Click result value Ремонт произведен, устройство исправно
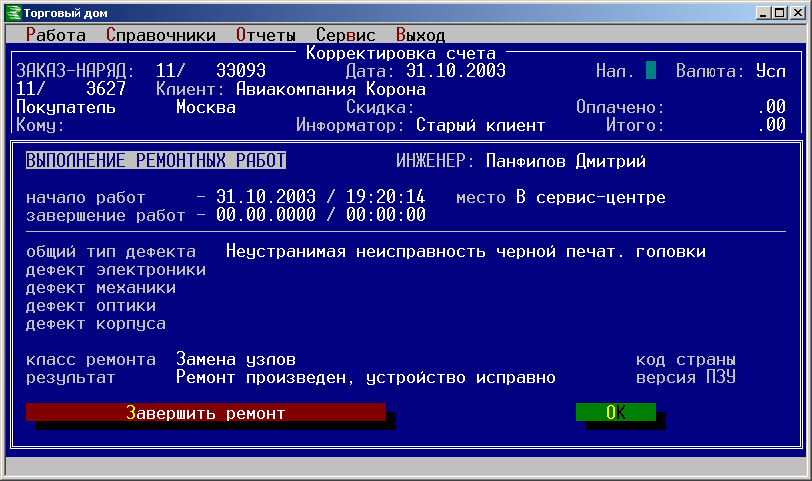The width and height of the screenshot is (812, 481). [366, 377]
